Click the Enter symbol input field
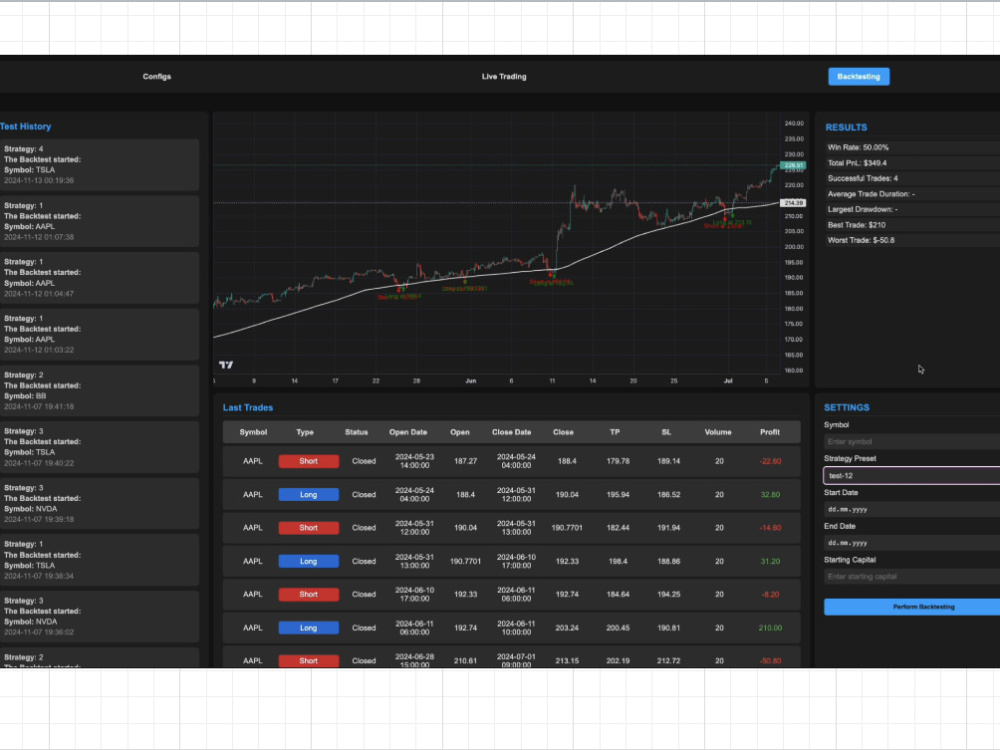1000x750 pixels. coord(910,441)
